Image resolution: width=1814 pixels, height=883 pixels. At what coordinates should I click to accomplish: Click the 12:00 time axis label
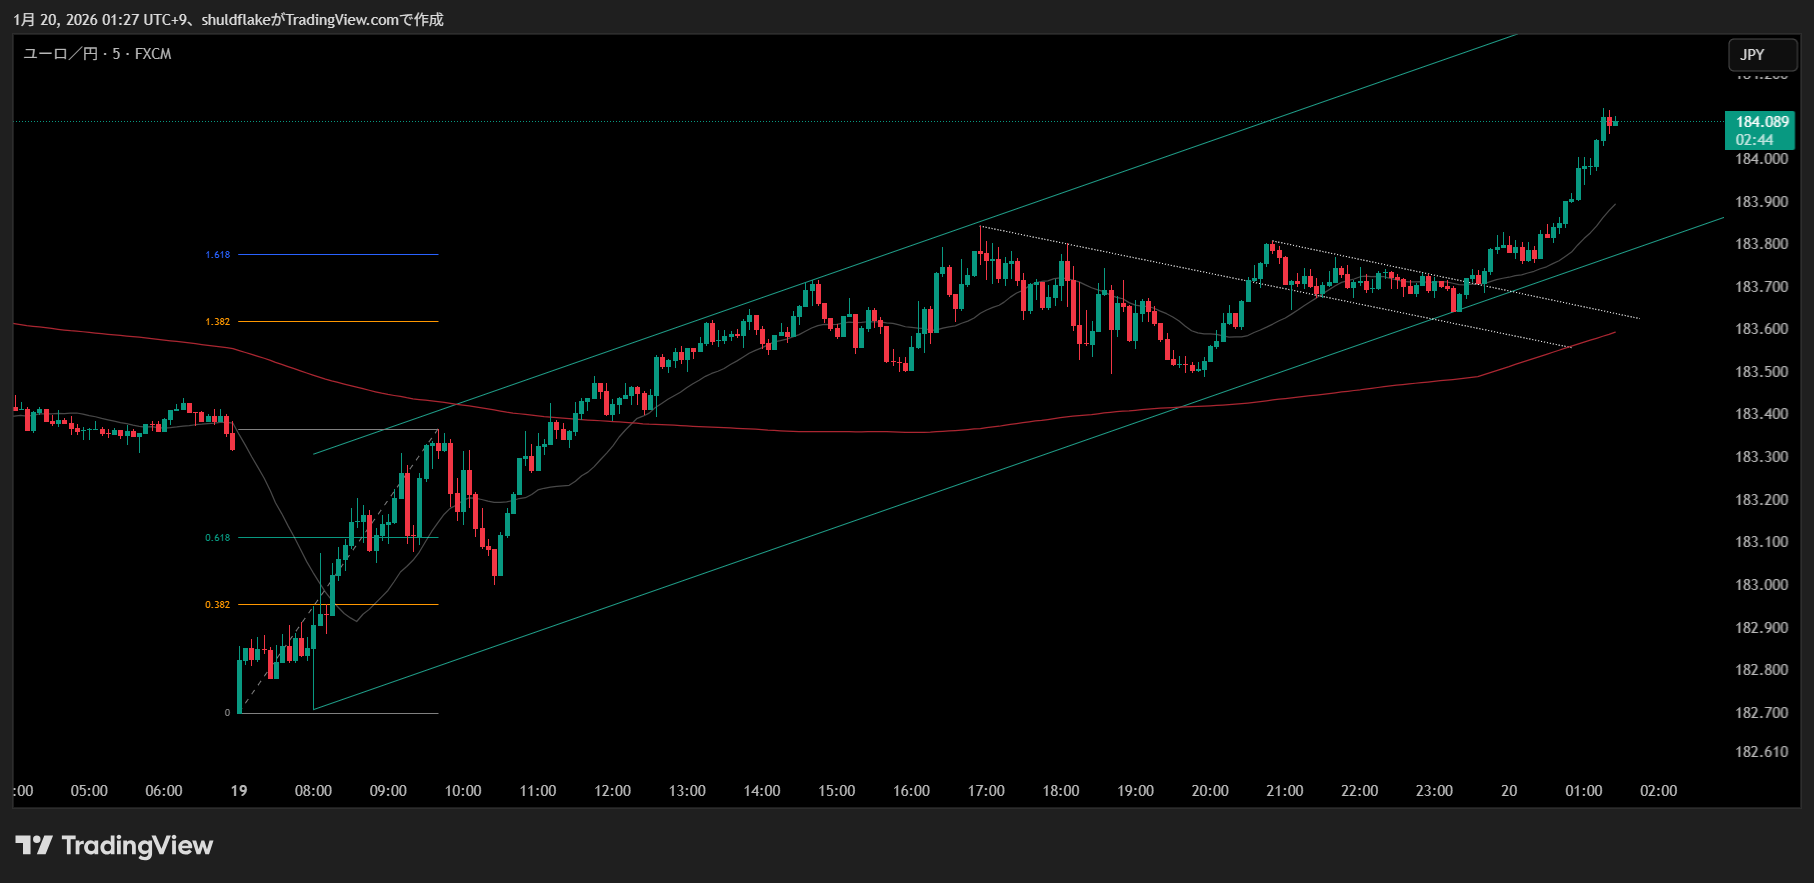612,791
